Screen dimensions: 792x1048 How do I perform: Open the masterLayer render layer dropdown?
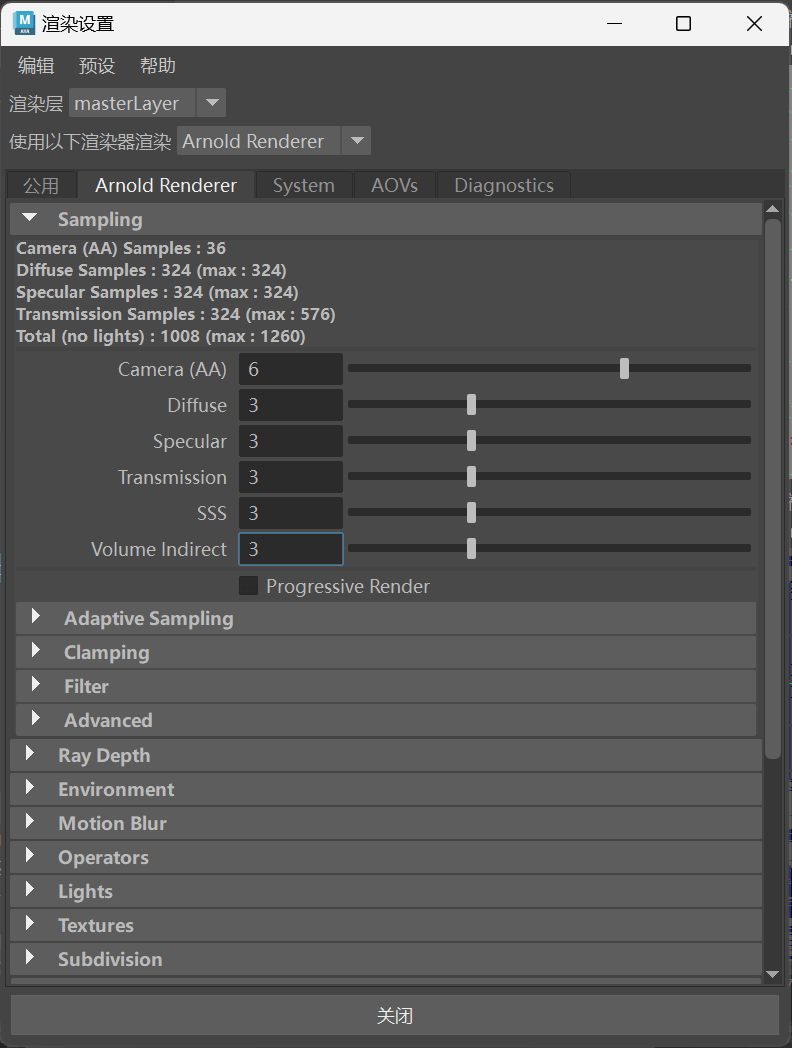tap(147, 103)
